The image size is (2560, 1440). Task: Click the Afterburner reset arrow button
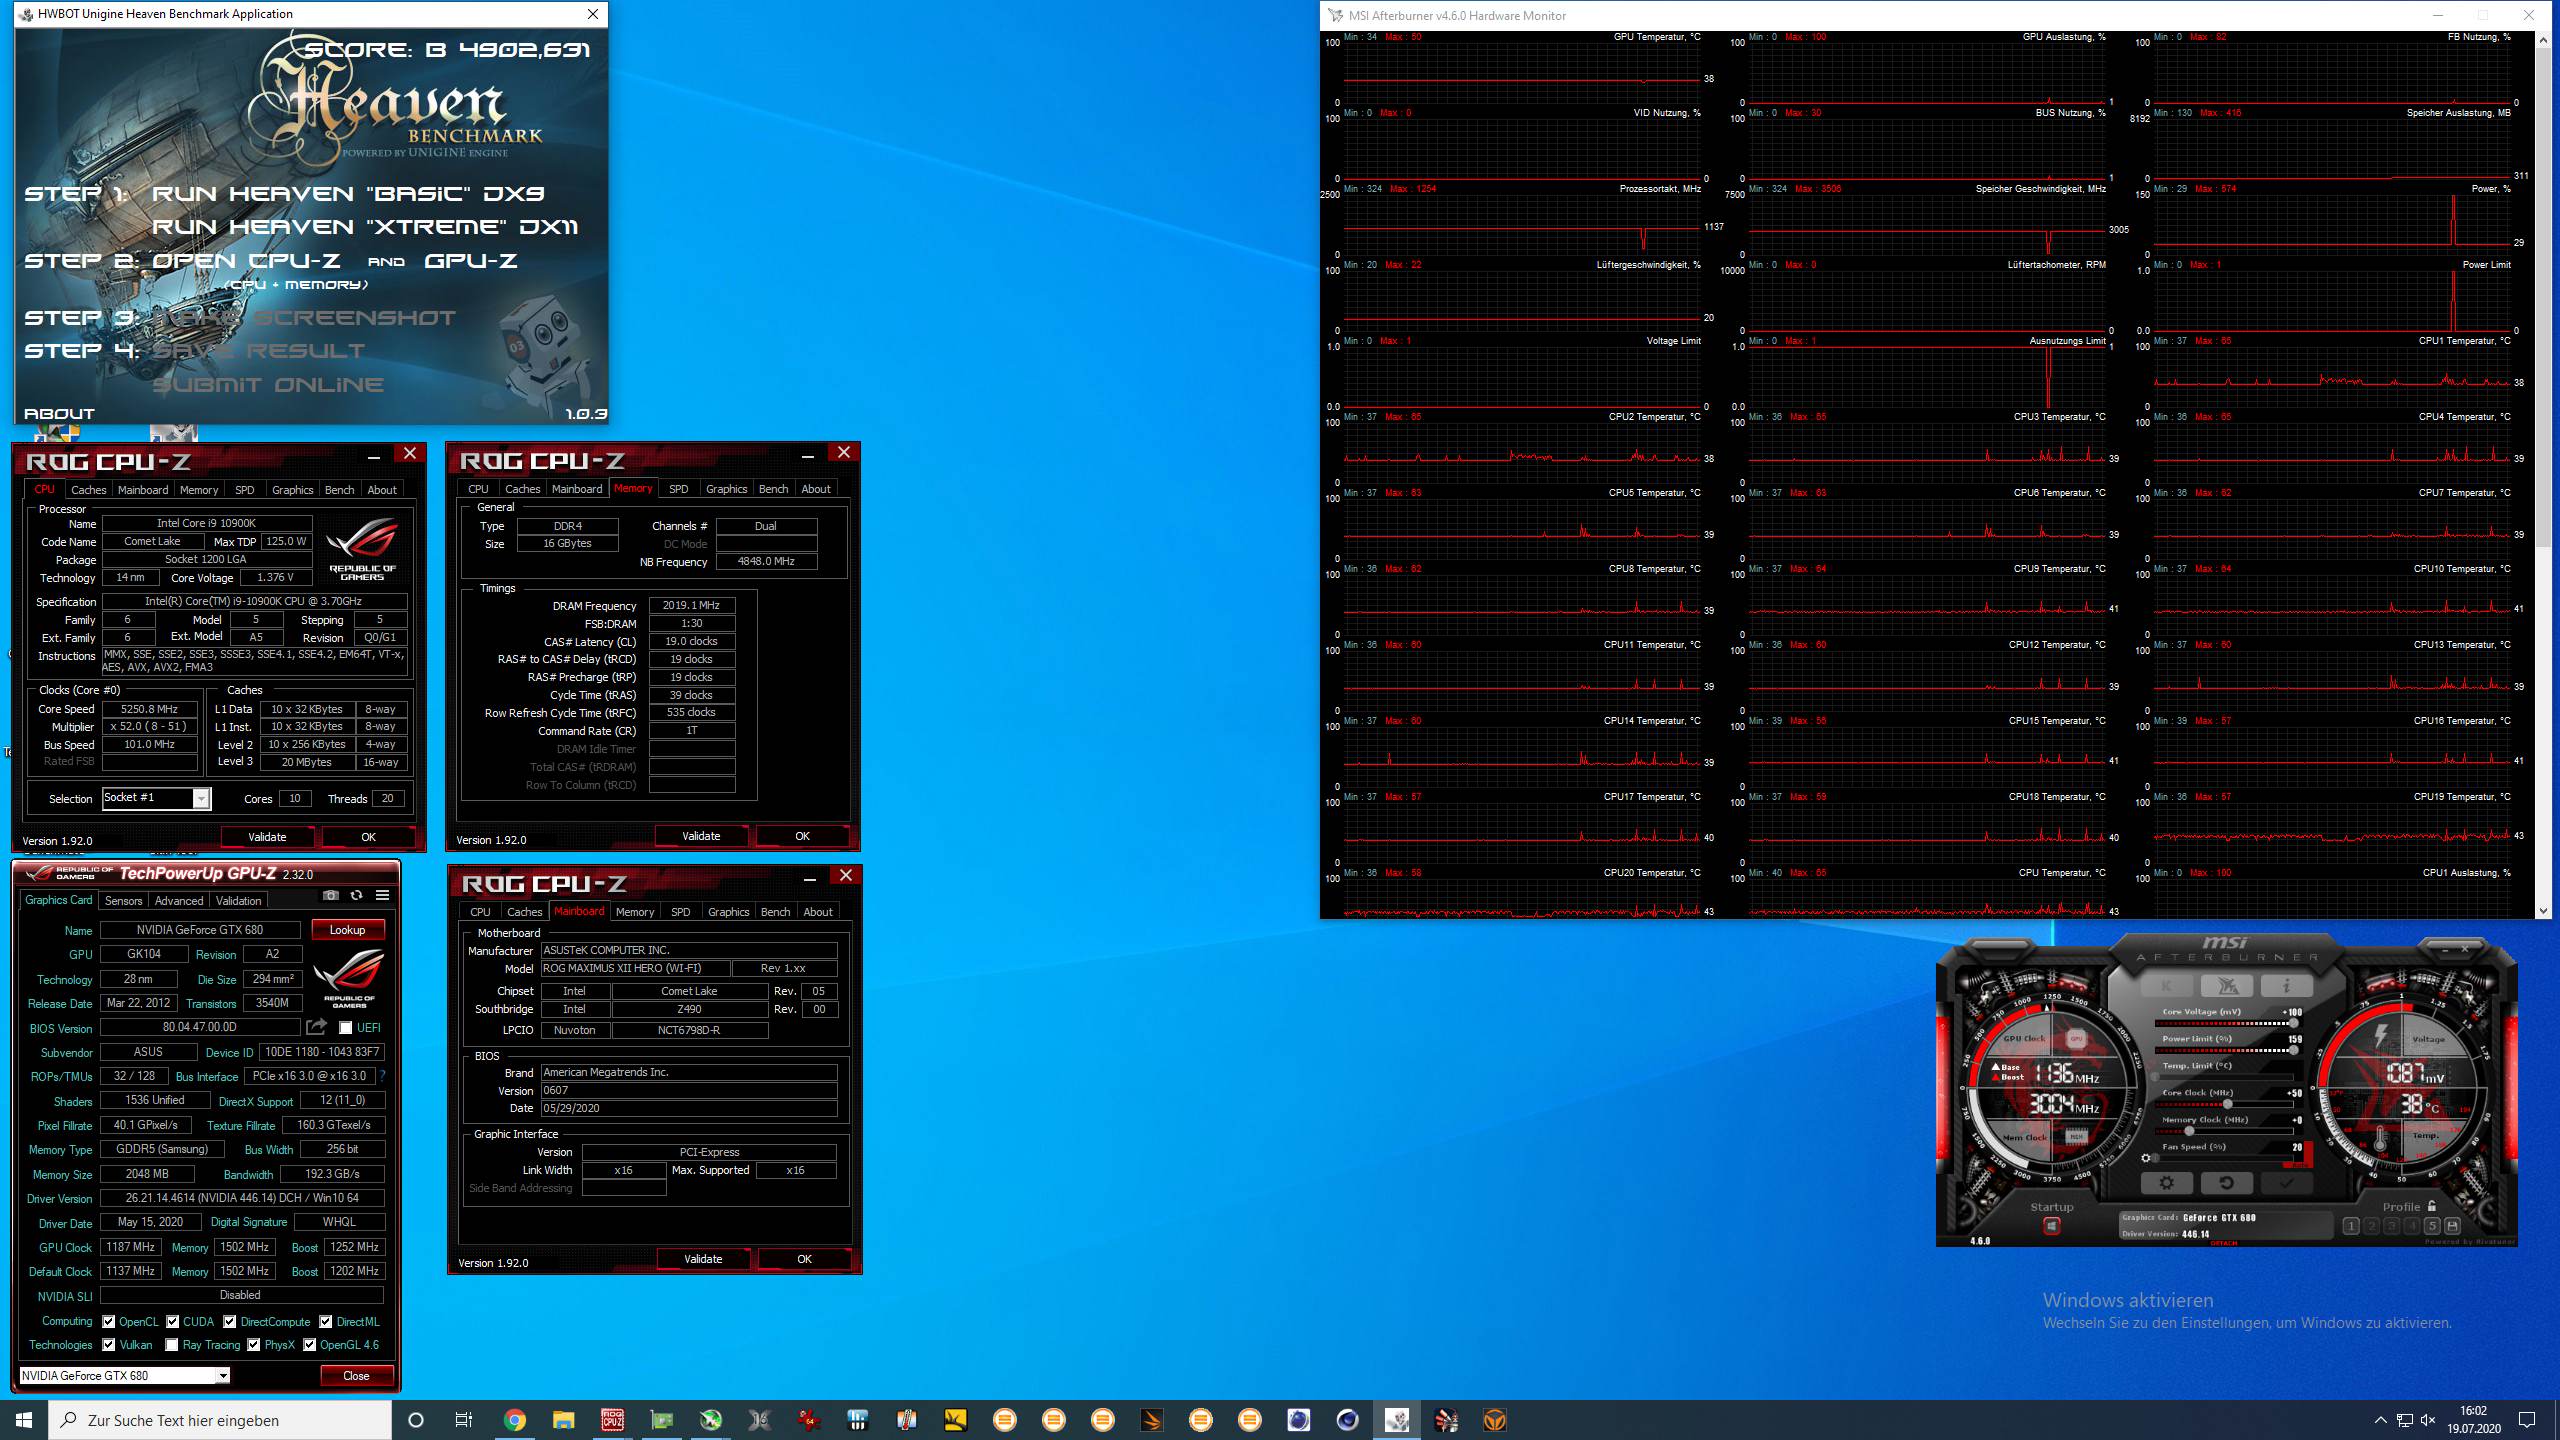[2226, 1183]
